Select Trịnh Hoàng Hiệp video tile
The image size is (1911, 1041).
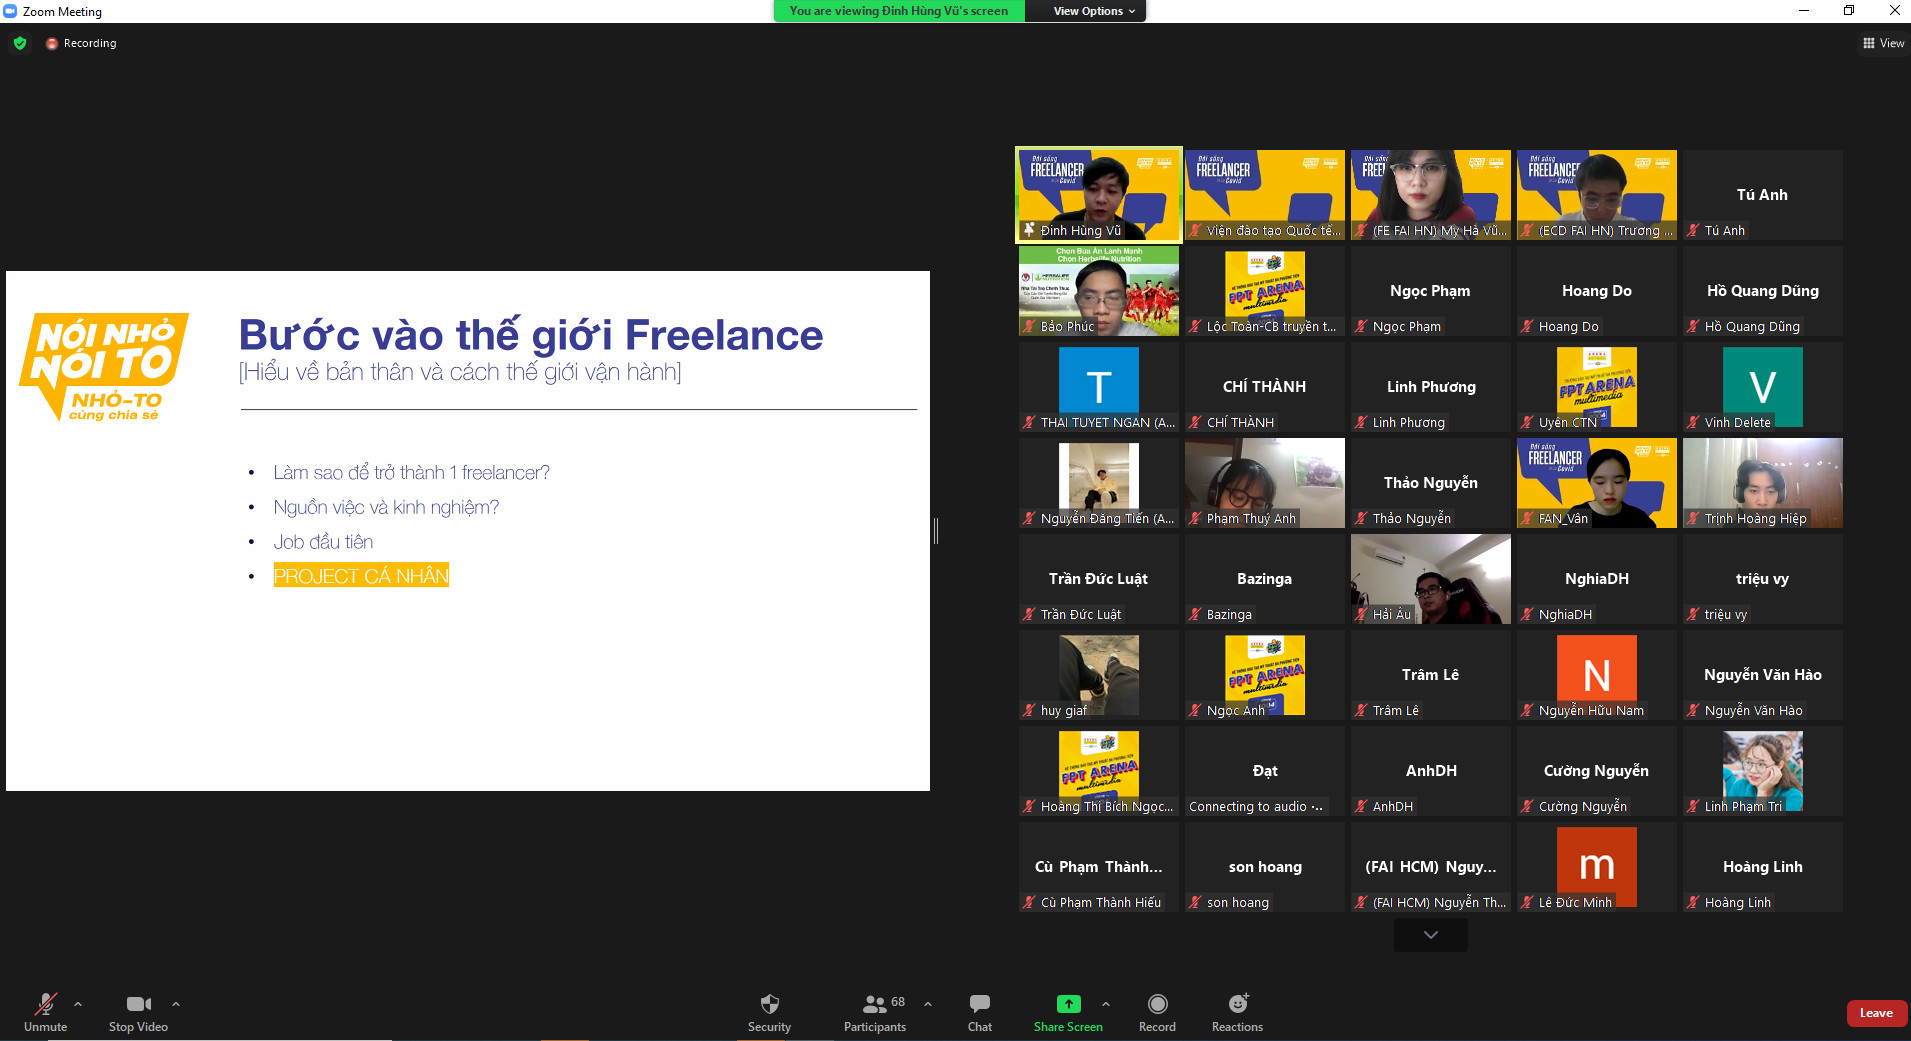[x=1763, y=483]
